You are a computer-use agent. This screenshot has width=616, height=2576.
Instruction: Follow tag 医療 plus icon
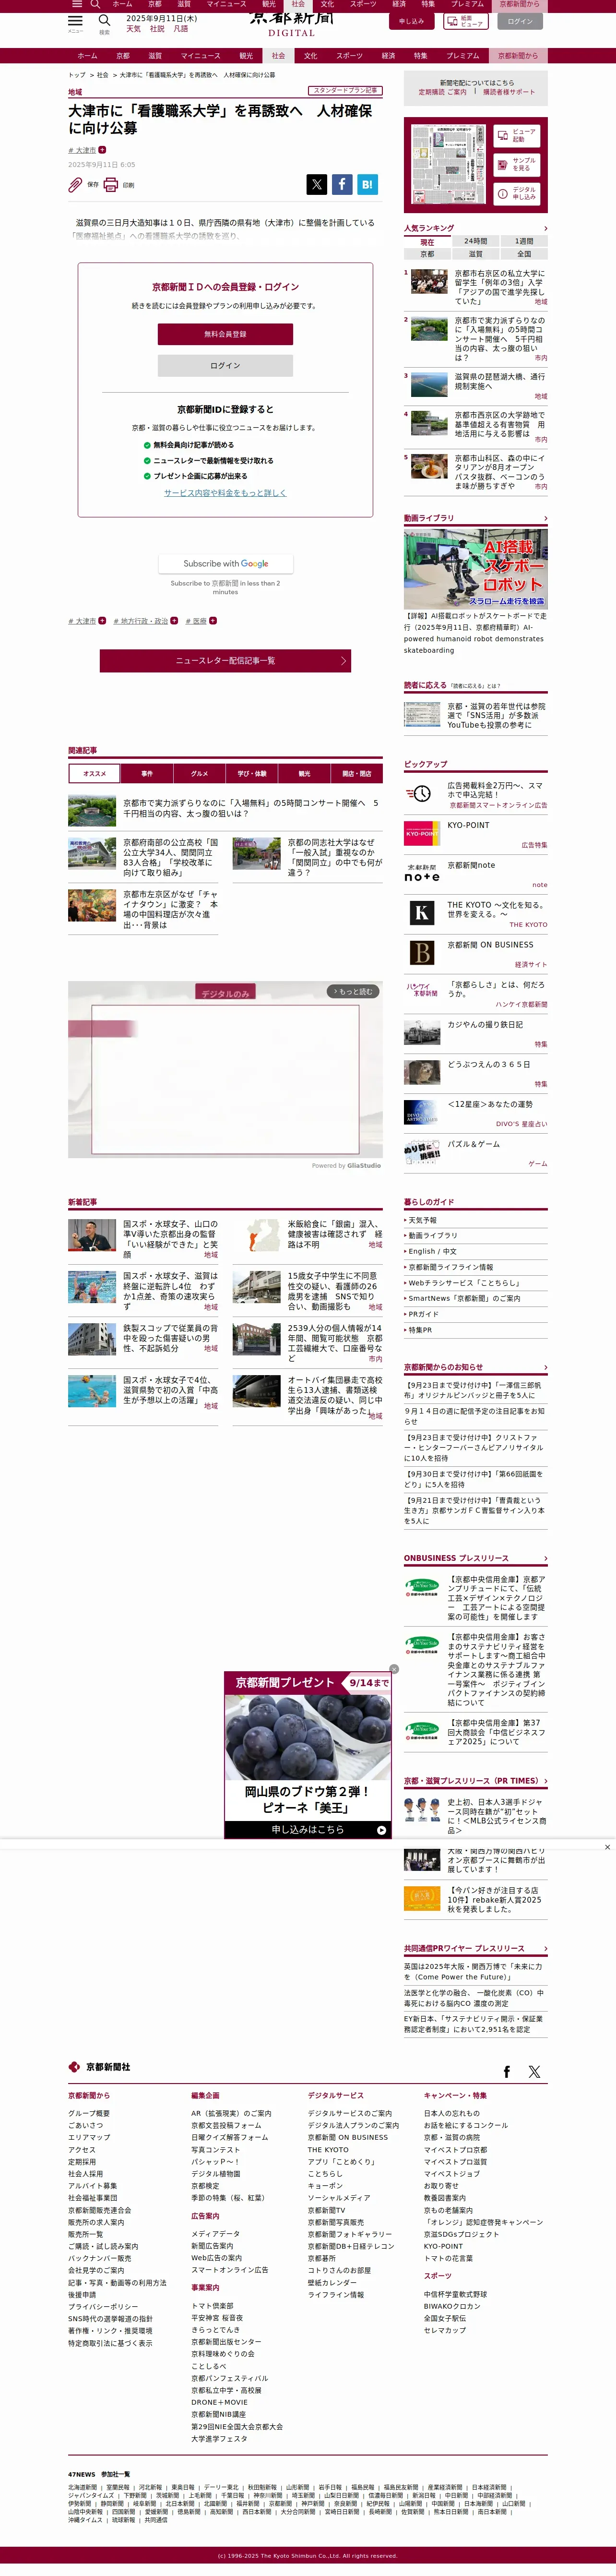pyautogui.click(x=213, y=621)
